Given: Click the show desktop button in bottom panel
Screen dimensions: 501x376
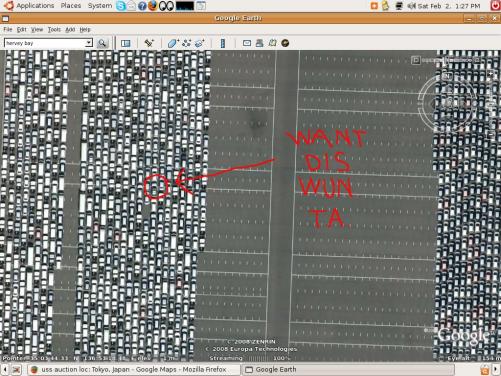Looking at the screenshot, I should [x=16, y=370].
